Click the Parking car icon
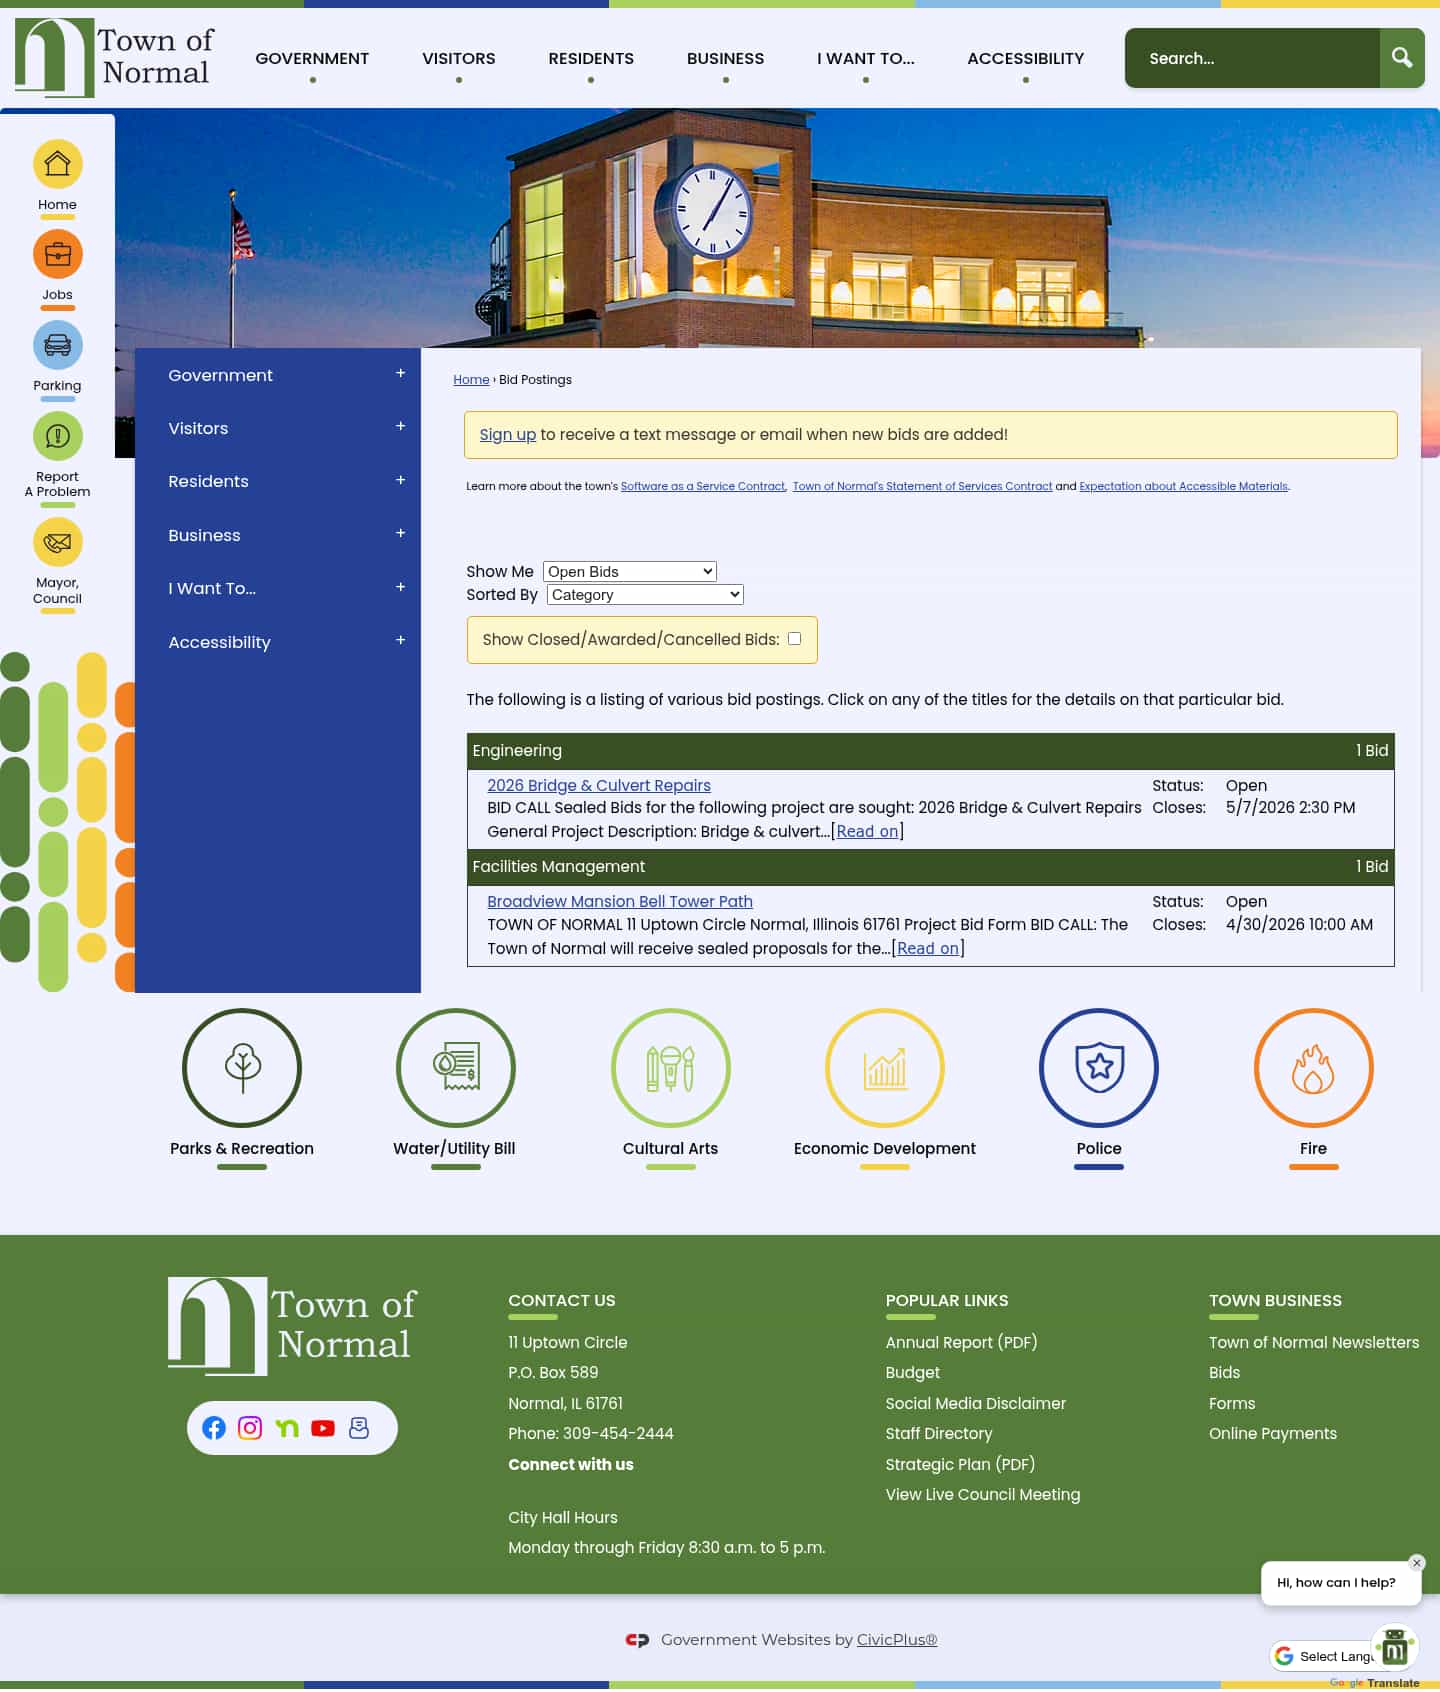The width and height of the screenshot is (1440, 1692). 57,345
